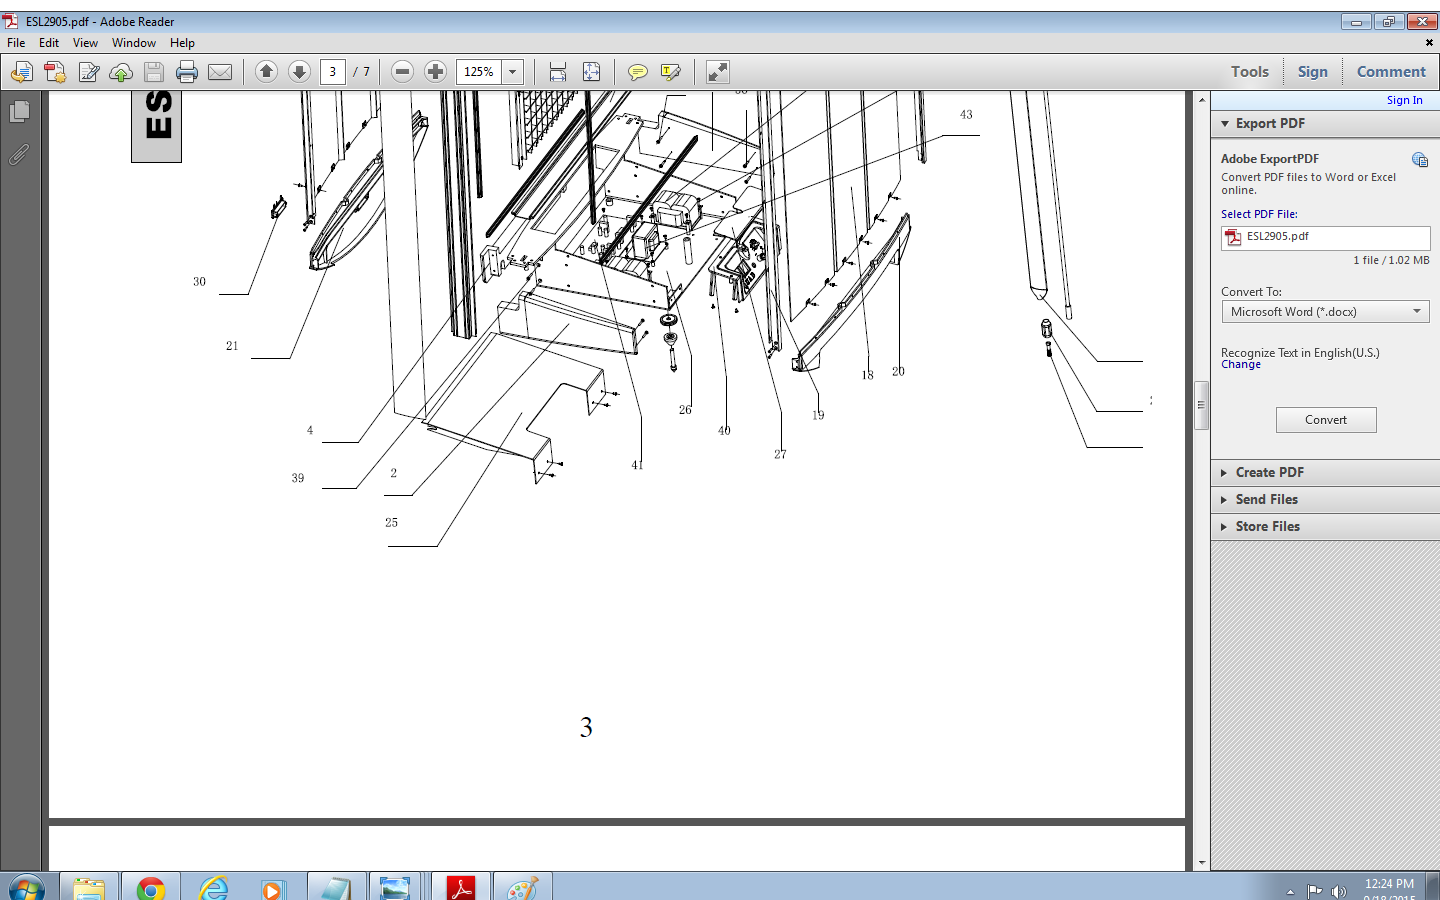This screenshot has width=1440, height=900.
Task: Open the Comment pane tab
Action: click(1391, 72)
